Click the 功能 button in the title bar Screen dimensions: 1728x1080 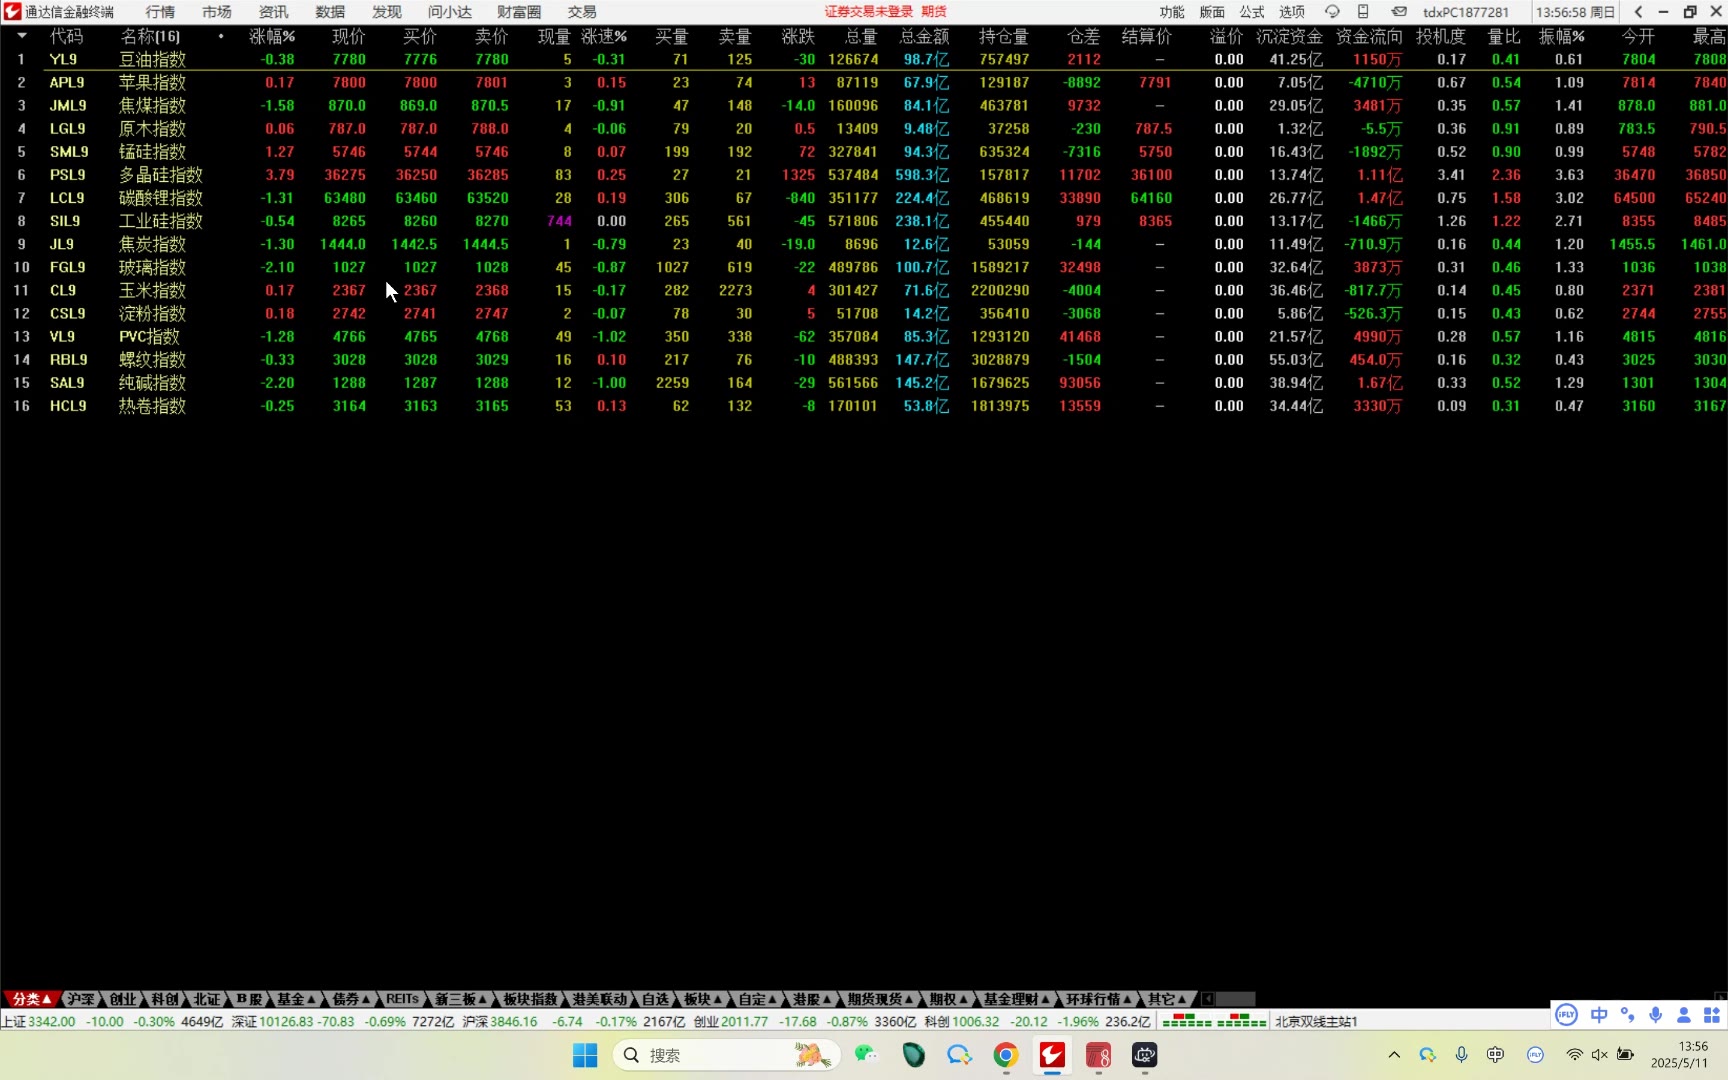[x=1172, y=12]
